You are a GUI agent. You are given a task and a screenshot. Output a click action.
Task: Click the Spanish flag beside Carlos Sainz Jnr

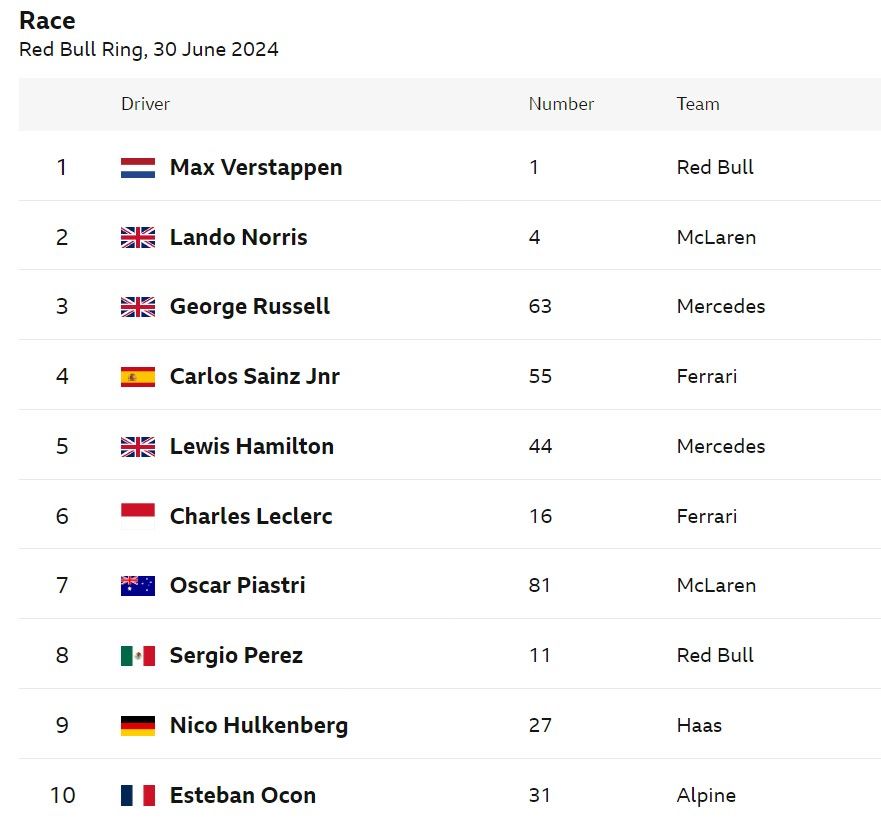tap(138, 377)
